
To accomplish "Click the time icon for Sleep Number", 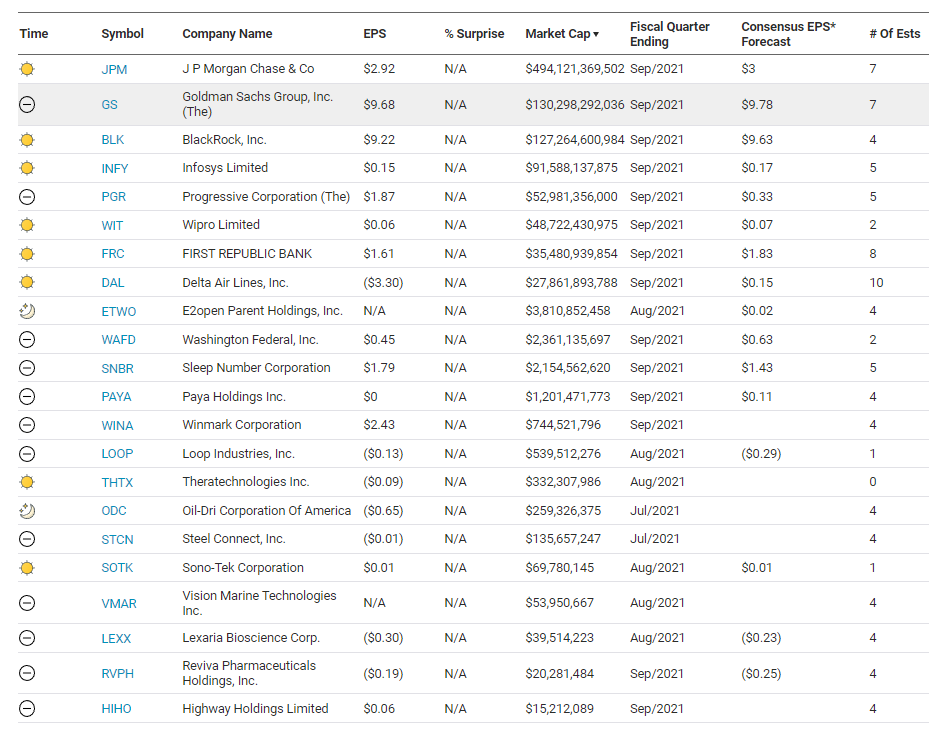I will point(27,368).
